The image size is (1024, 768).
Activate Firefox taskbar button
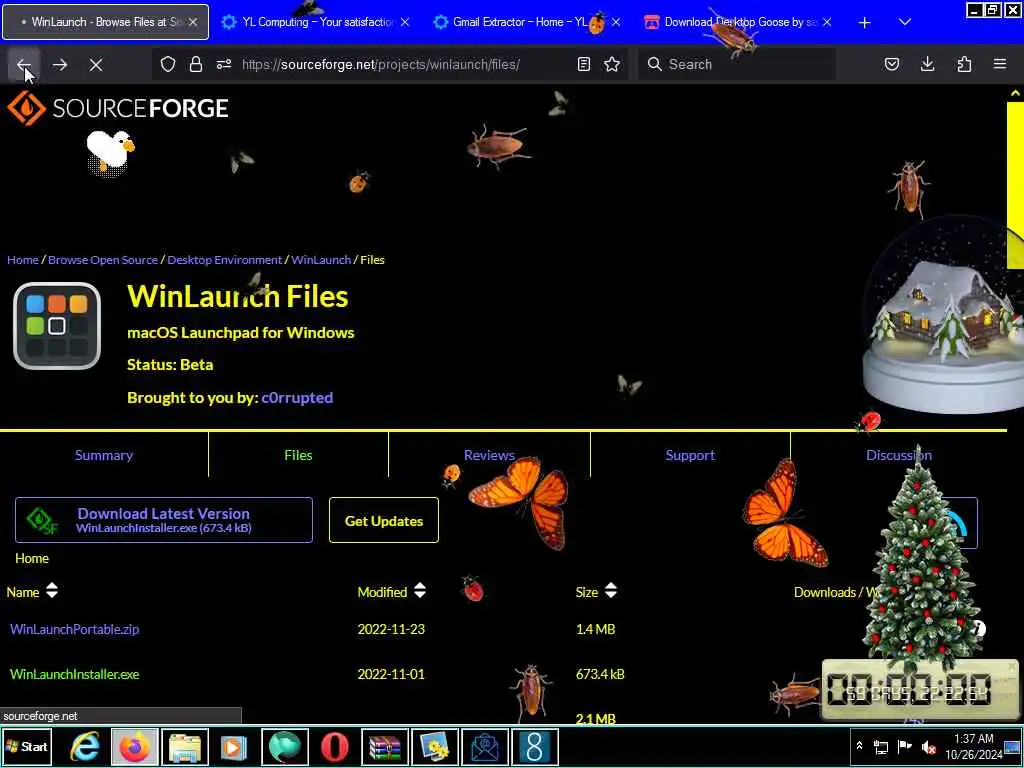(x=135, y=746)
